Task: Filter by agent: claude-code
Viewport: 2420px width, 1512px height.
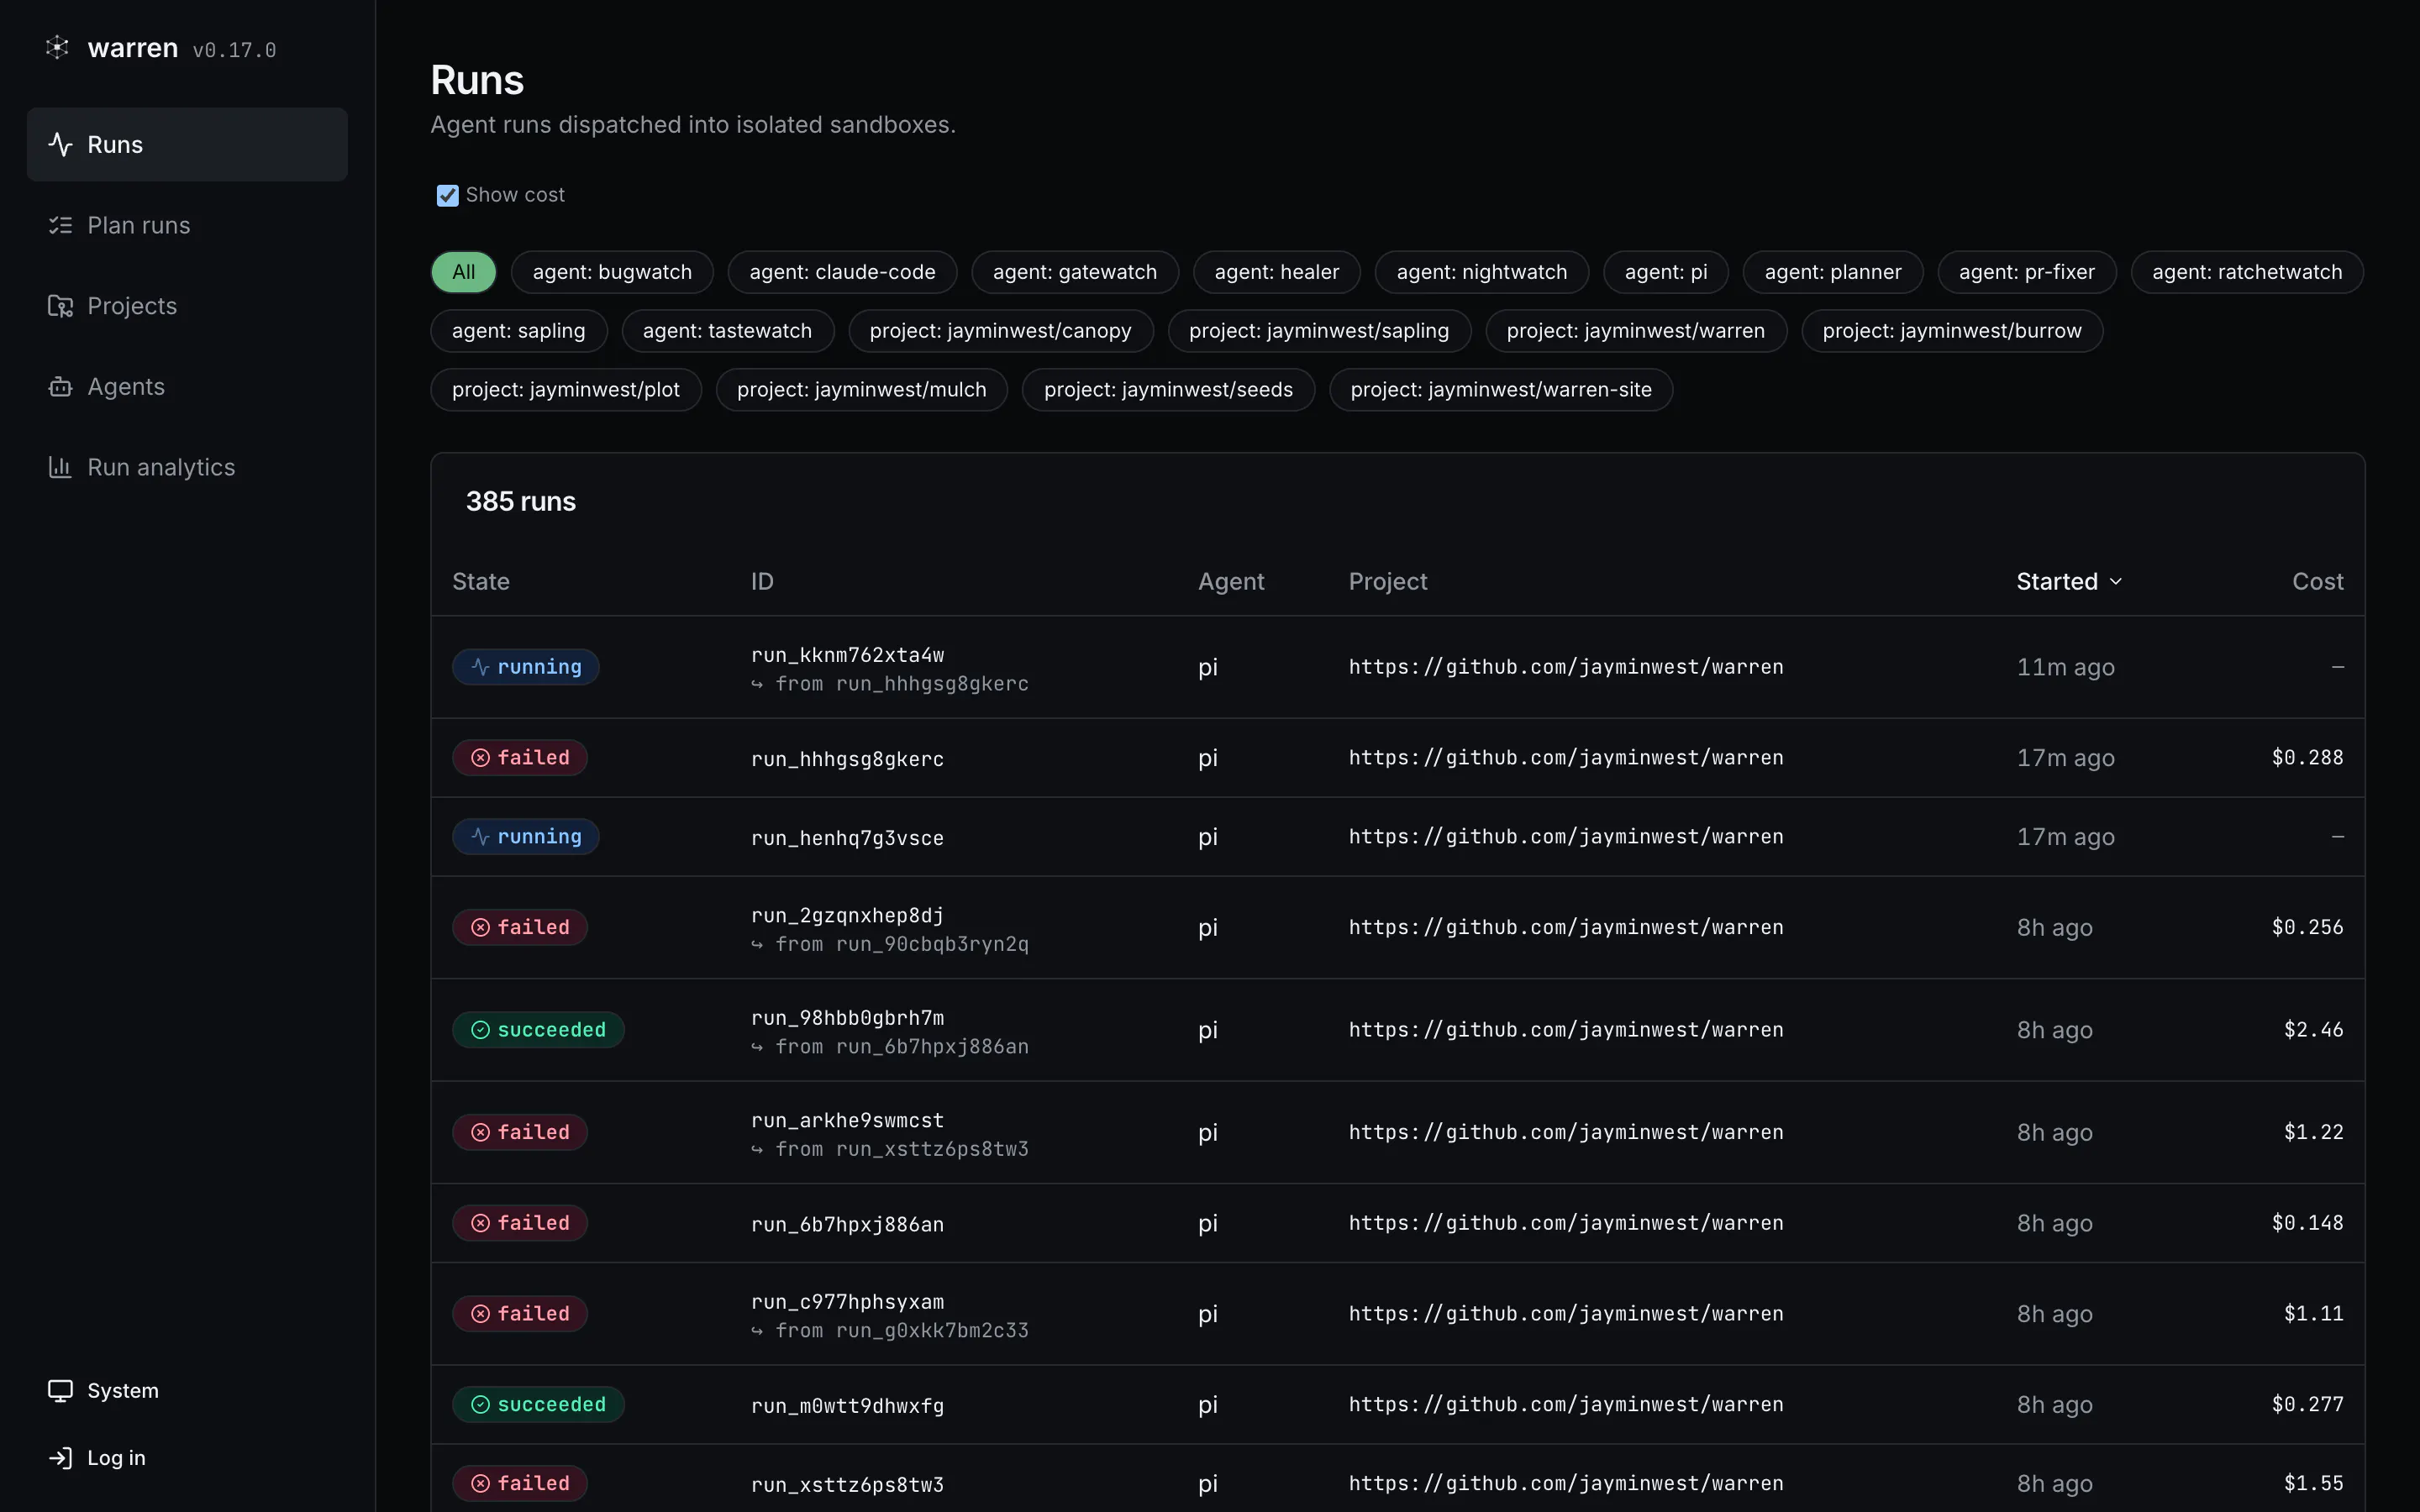Action: click(x=842, y=272)
